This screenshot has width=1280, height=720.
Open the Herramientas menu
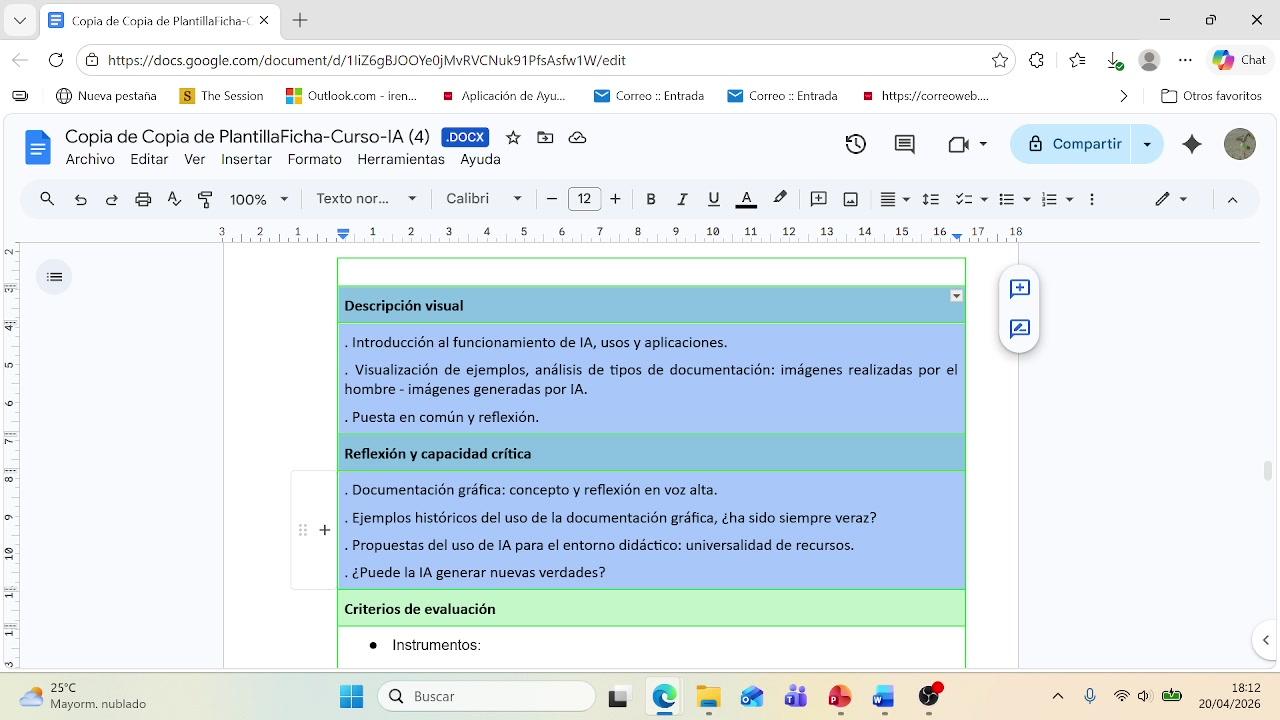coord(400,159)
